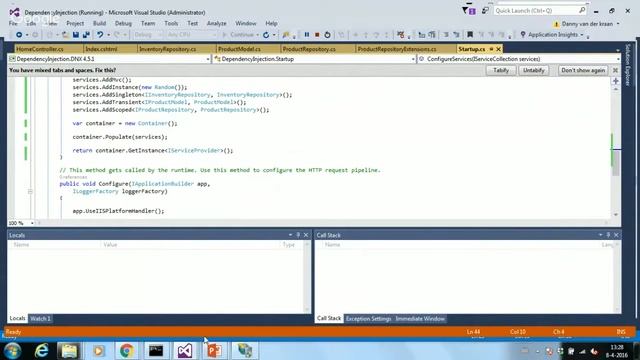Expand the DependencyInjection.Startup type dropdown

pyautogui.click(x=413, y=59)
